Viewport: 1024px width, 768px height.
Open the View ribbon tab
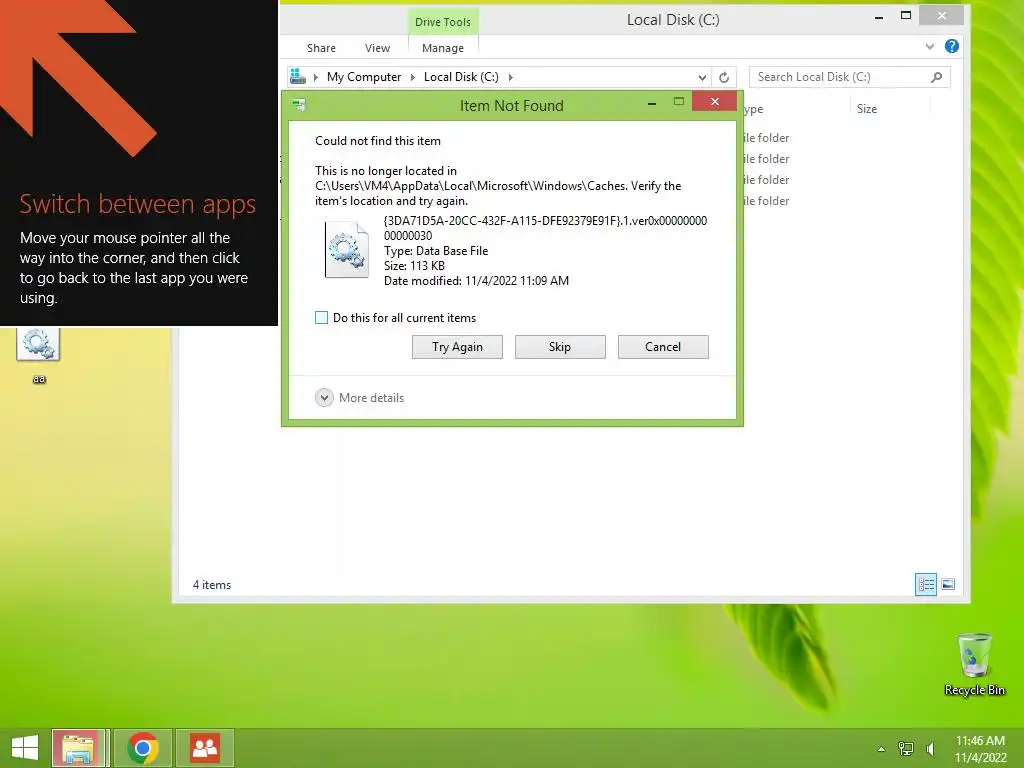(x=377, y=48)
